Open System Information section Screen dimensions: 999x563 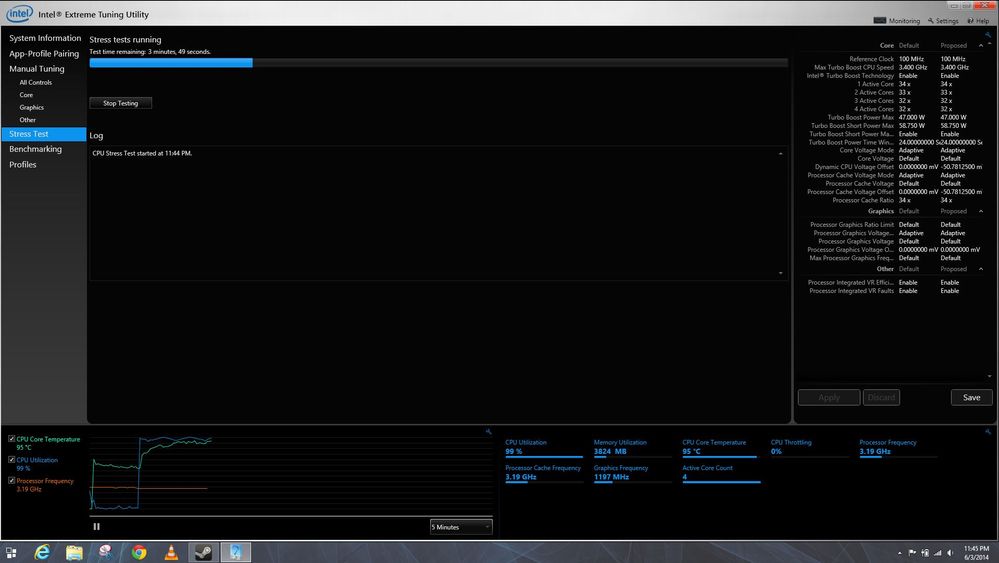[45, 38]
